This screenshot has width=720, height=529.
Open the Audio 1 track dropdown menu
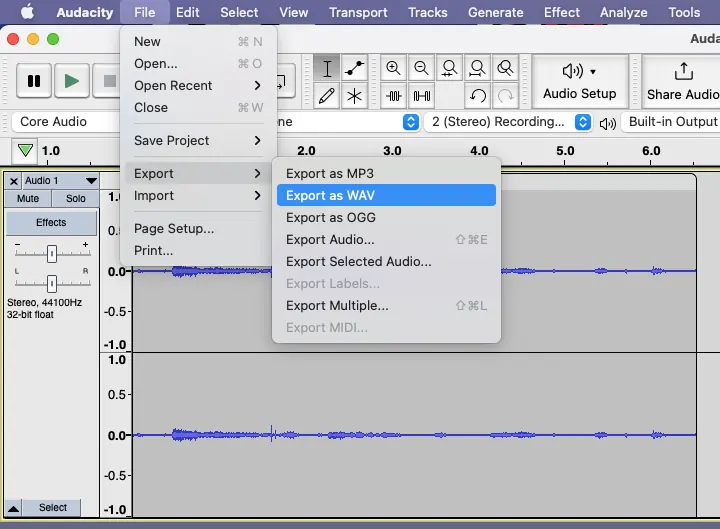click(61, 180)
